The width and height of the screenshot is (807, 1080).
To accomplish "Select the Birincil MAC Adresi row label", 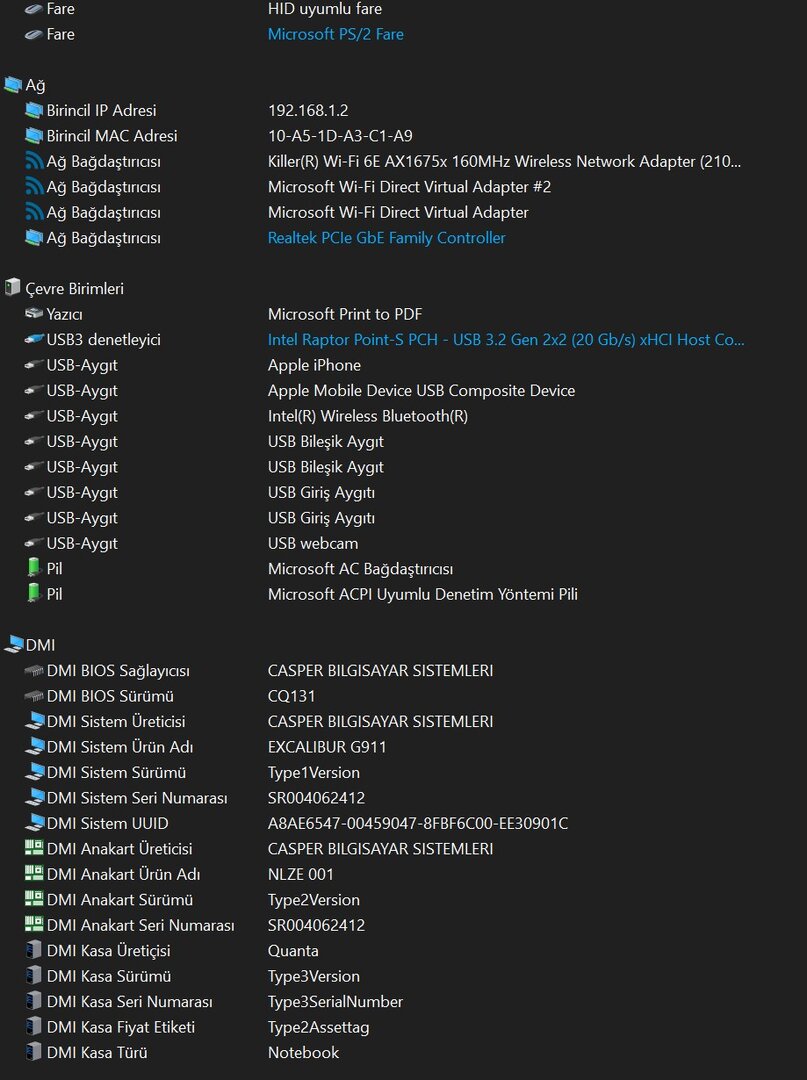I will [112, 136].
